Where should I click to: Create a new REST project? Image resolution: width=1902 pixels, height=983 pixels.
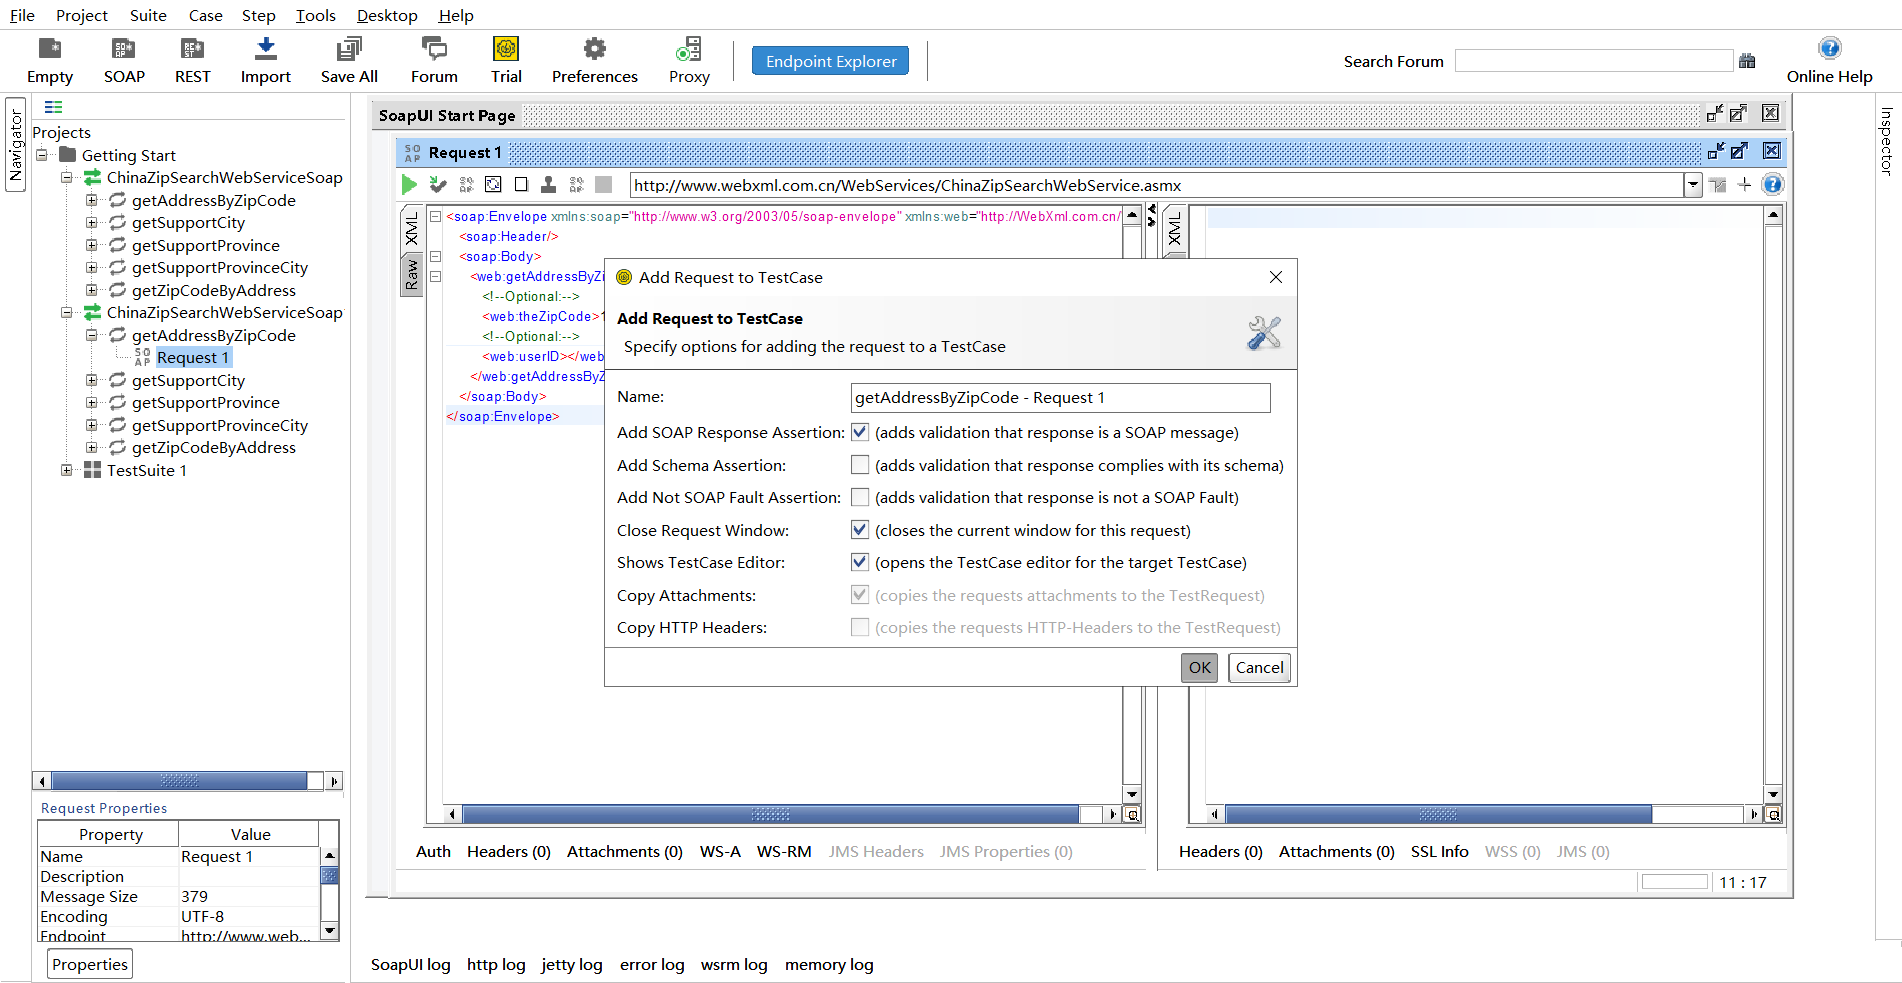[192, 60]
